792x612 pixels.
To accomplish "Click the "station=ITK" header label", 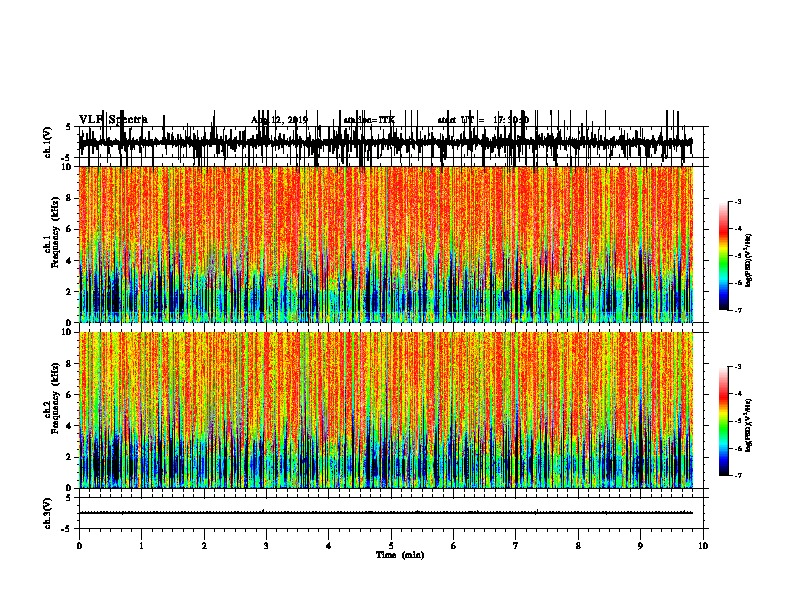I will pos(369,120).
